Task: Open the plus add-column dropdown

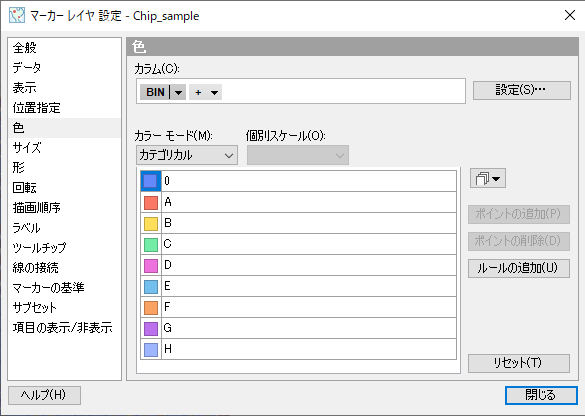Action: click(x=206, y=92)
